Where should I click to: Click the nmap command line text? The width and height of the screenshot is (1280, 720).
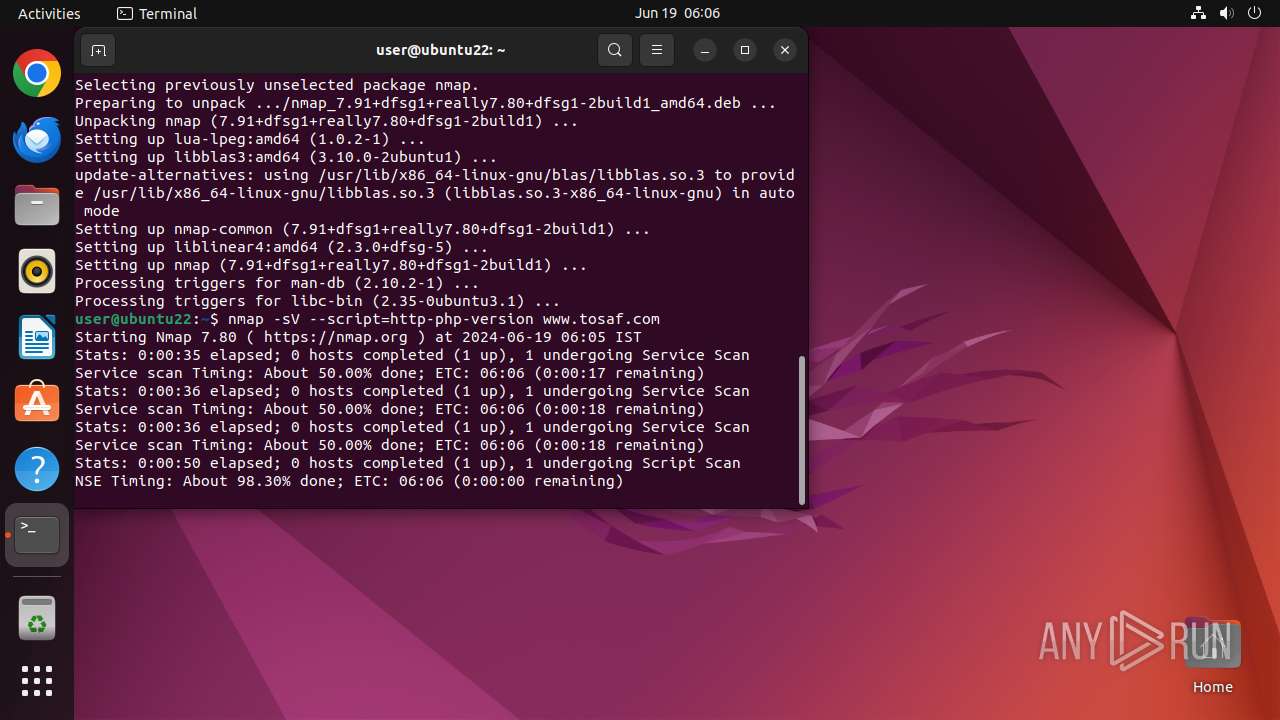point(444,319)
